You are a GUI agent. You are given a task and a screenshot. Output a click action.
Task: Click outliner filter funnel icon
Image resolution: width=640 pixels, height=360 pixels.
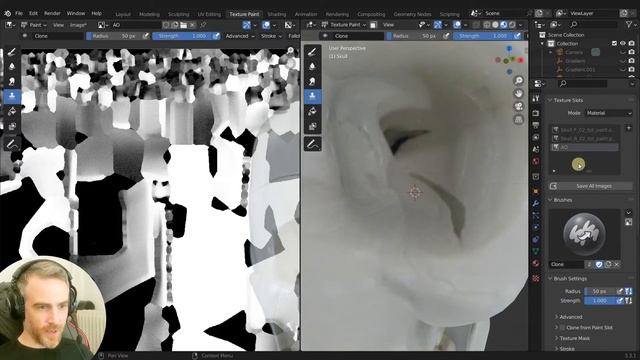629,25
